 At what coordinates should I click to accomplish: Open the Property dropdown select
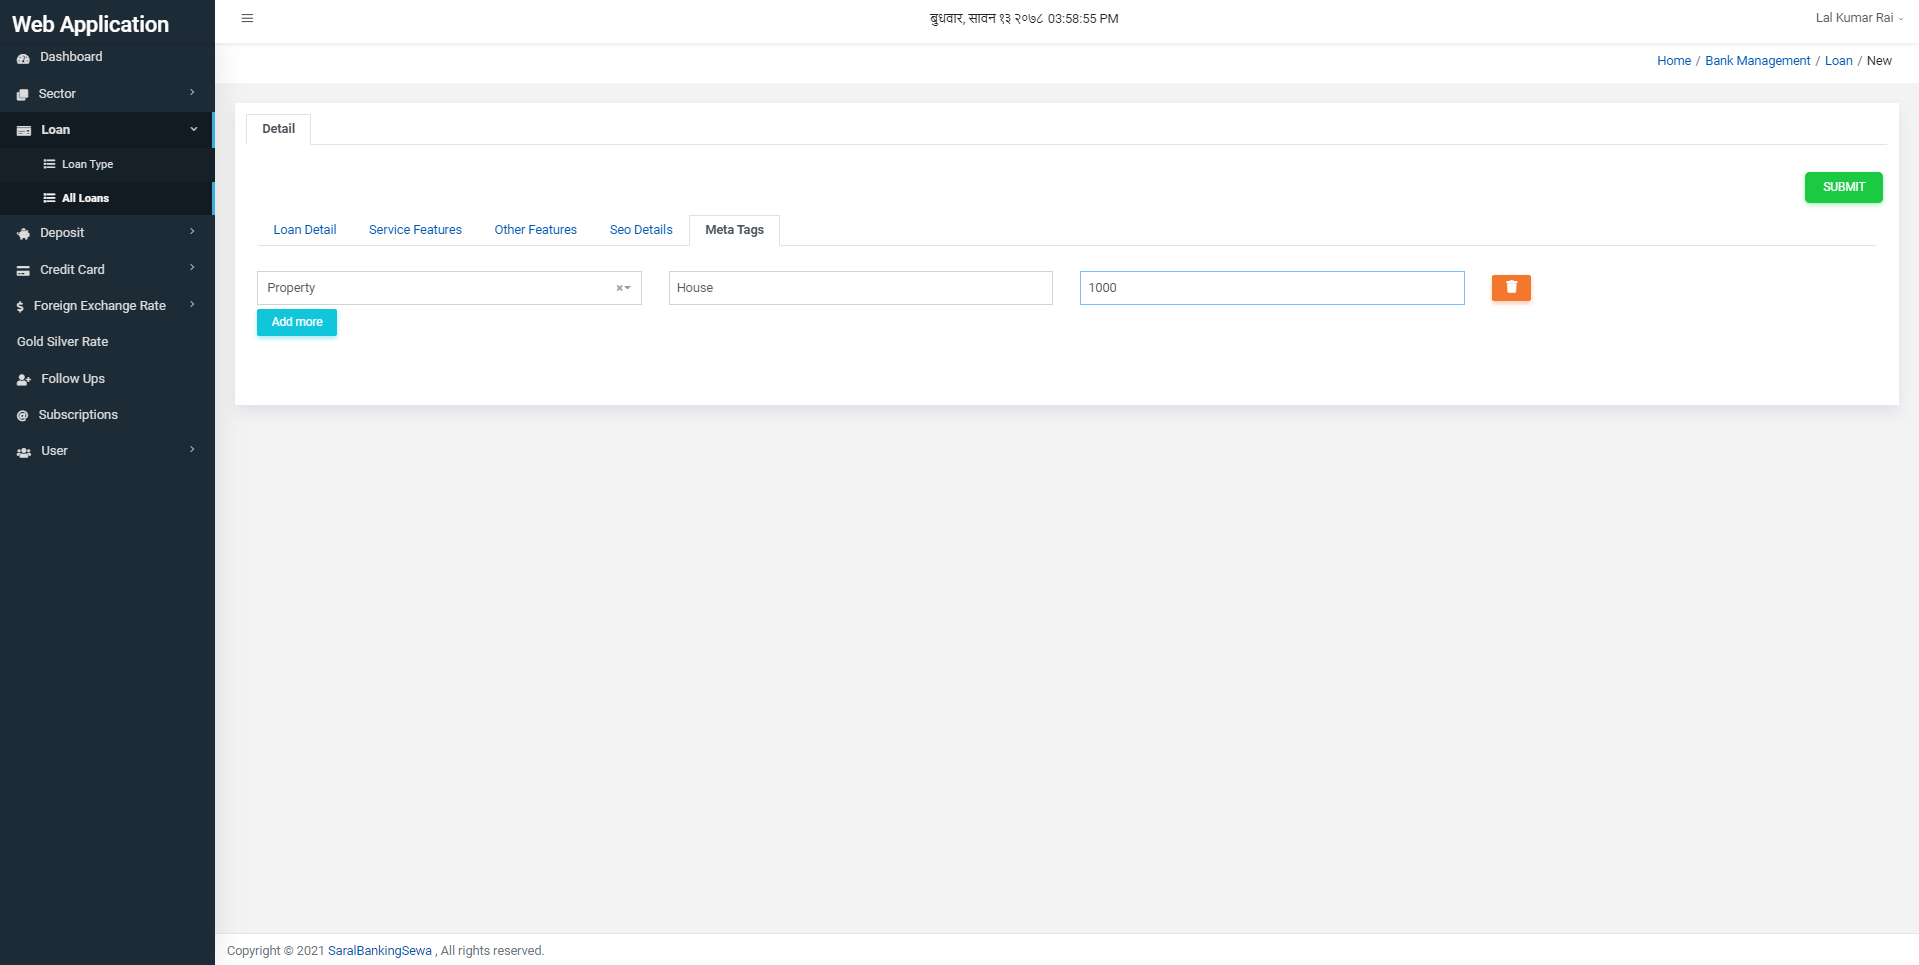pos(449,288)
